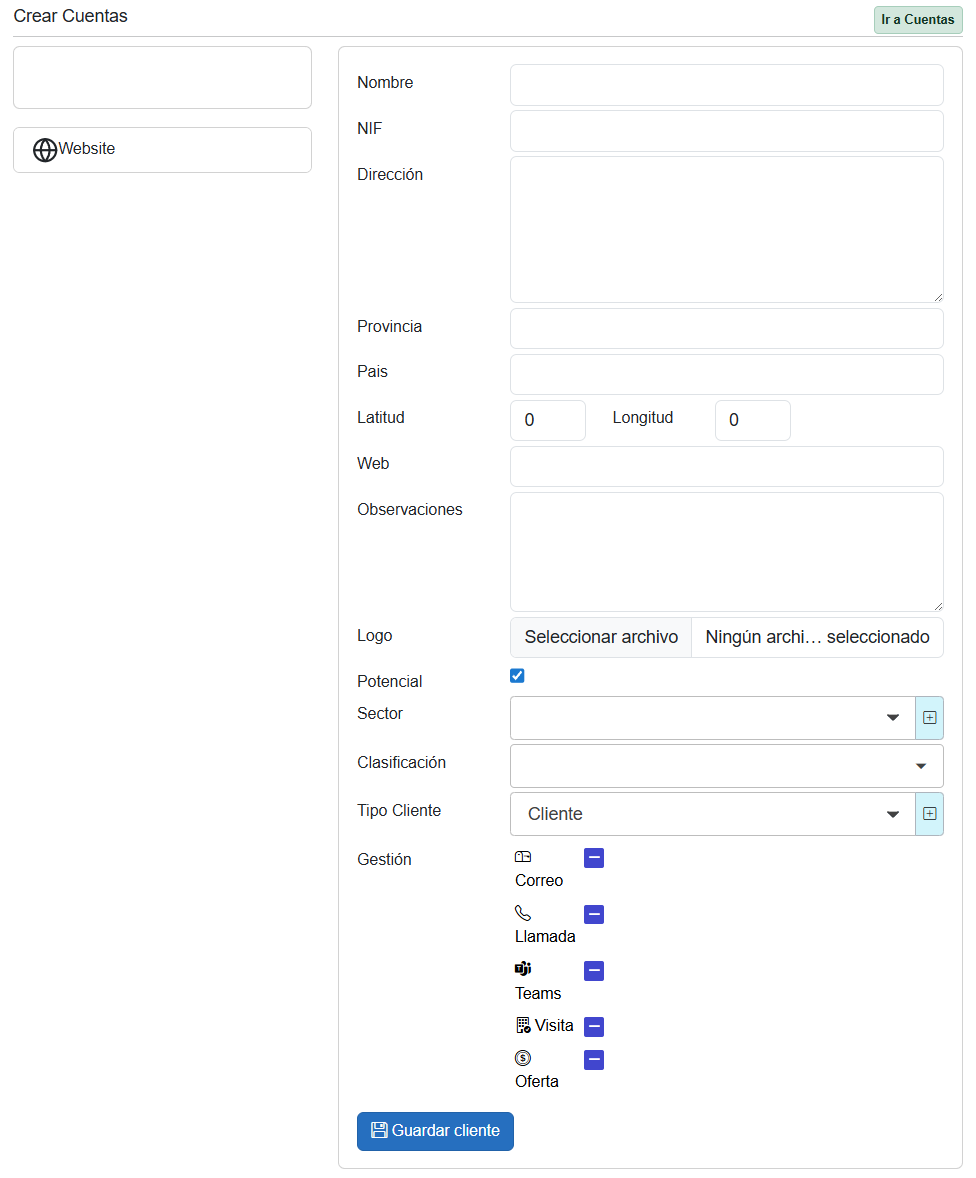Screen dimensions: 976x1178
Task: Click the Teams icon under Gestión
Action: (523, 969)
